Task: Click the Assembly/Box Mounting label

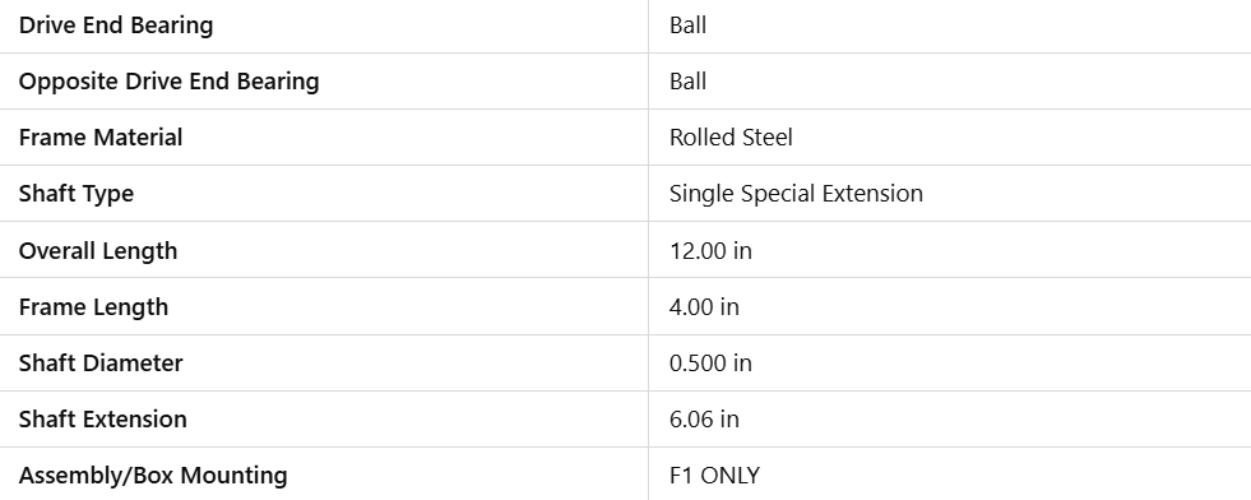Action: [153, 476]
